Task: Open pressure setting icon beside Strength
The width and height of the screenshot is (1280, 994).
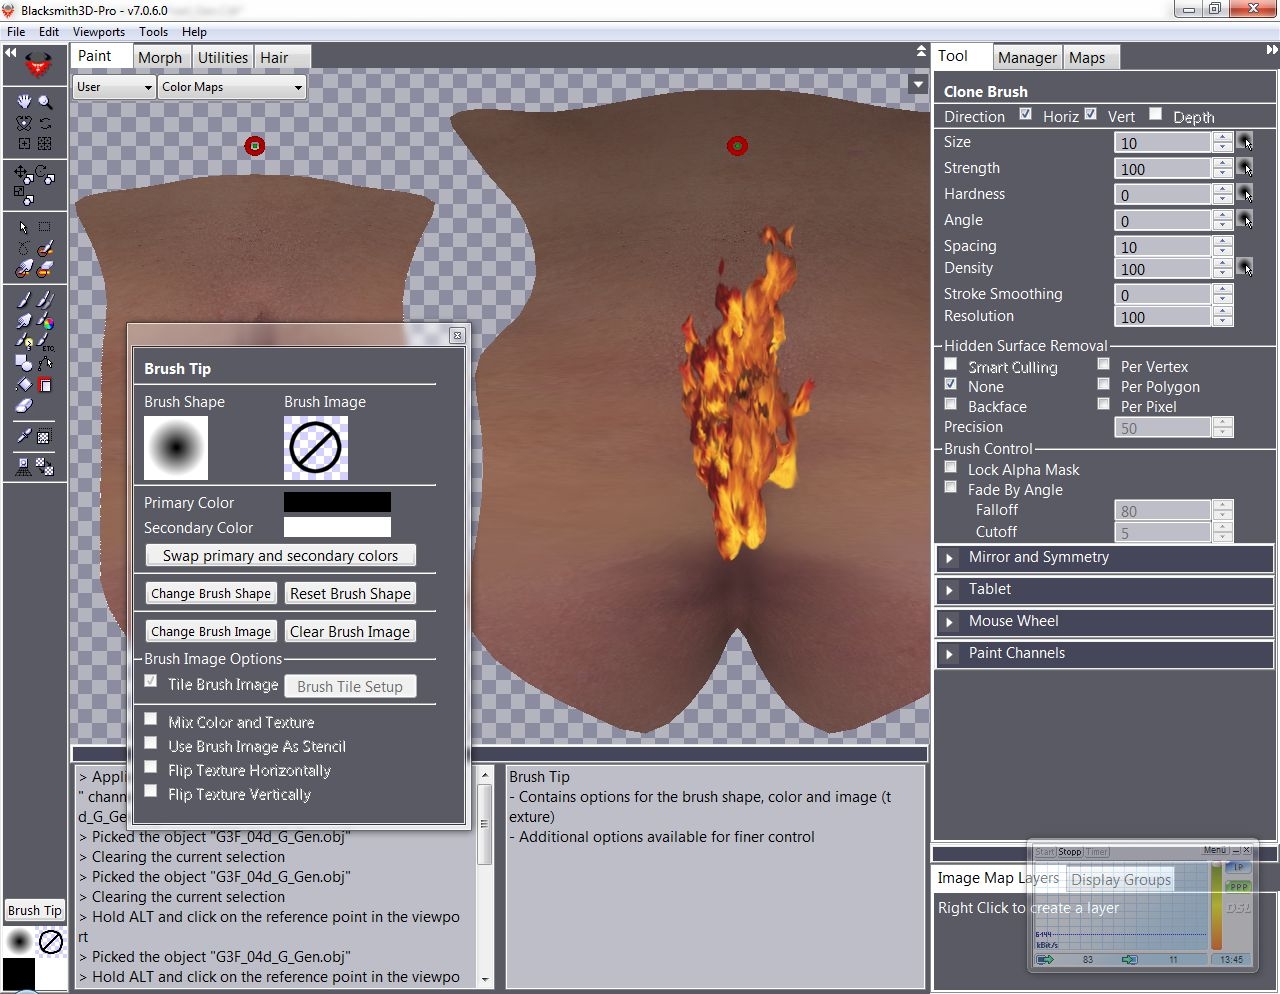Action: tap(1245, 168)
